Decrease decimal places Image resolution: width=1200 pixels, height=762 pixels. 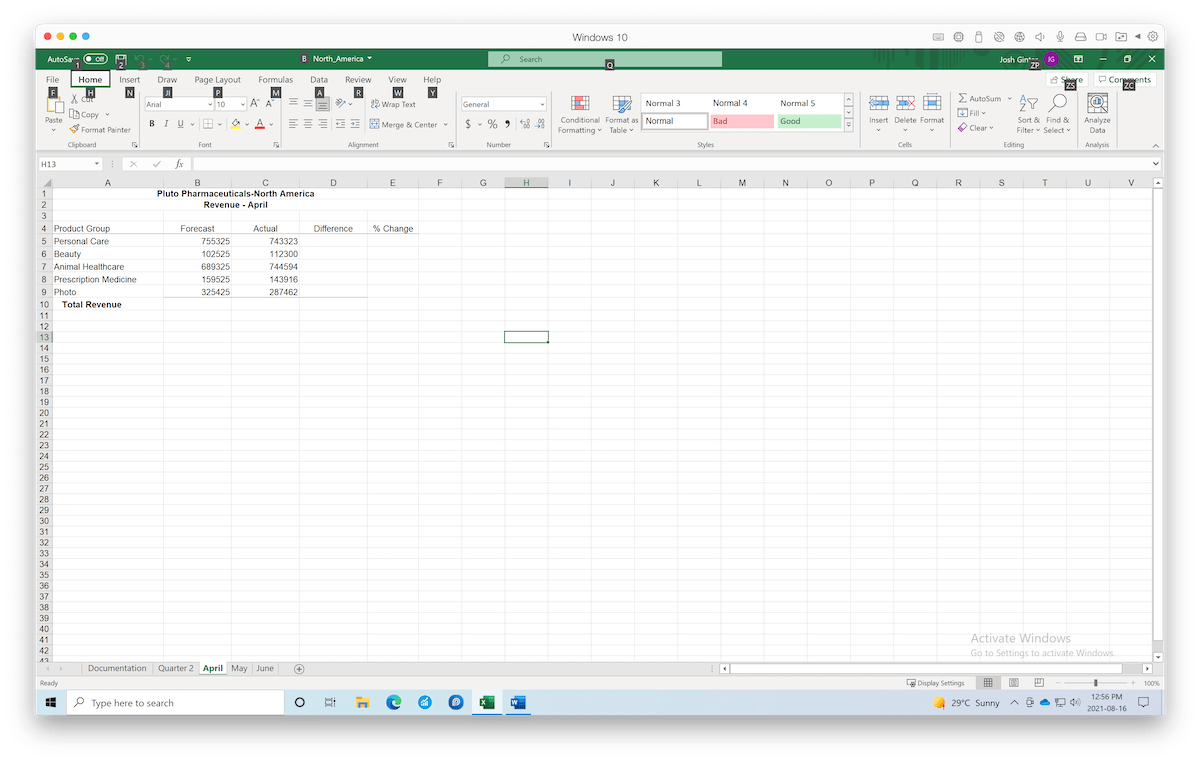[541, 124]
